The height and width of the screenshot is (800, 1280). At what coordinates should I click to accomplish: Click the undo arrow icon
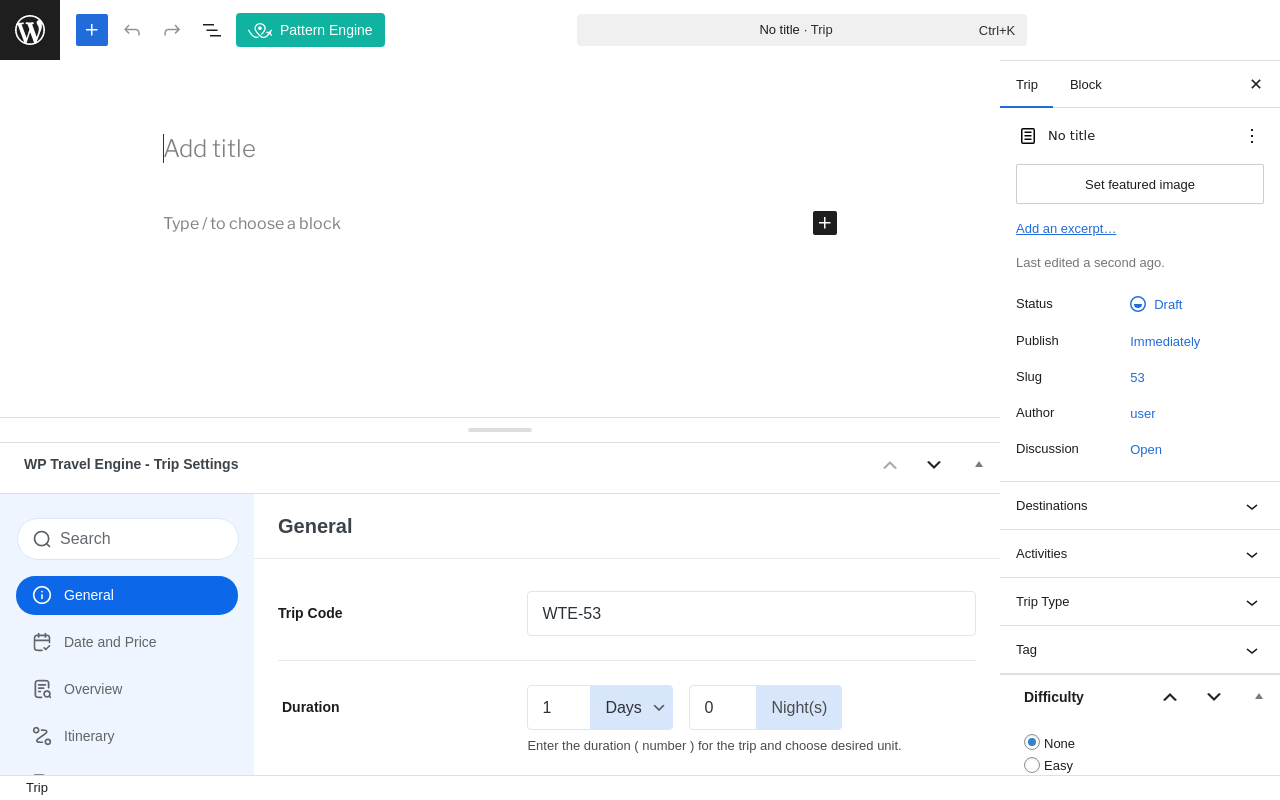coord(132,30)
